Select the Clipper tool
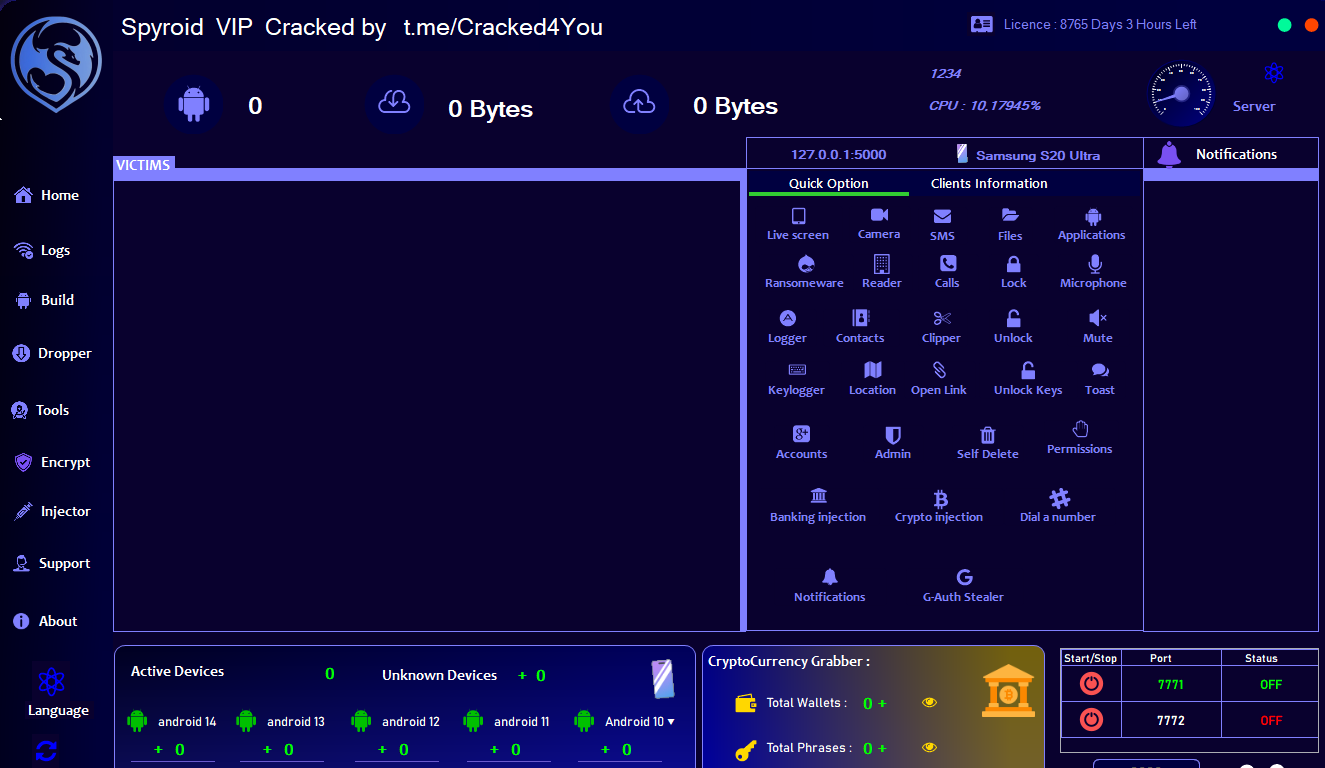1325x768 pixels. 941,326
